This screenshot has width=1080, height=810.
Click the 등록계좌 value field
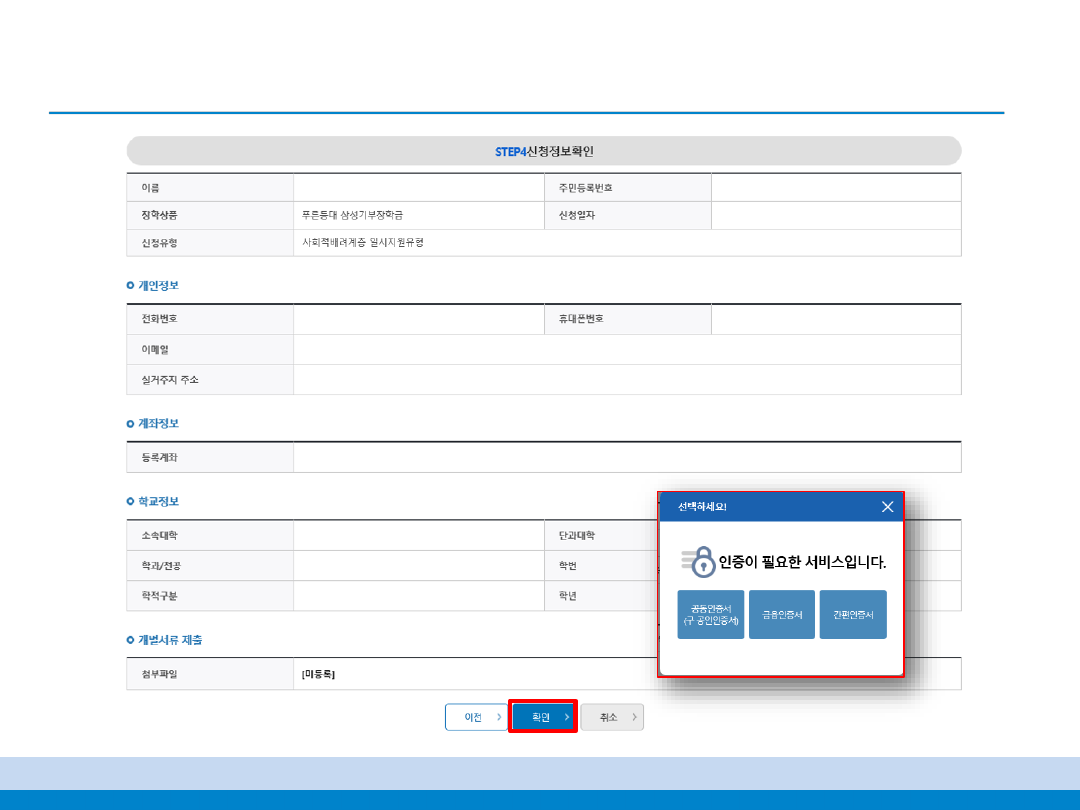(x=626, y=458)
